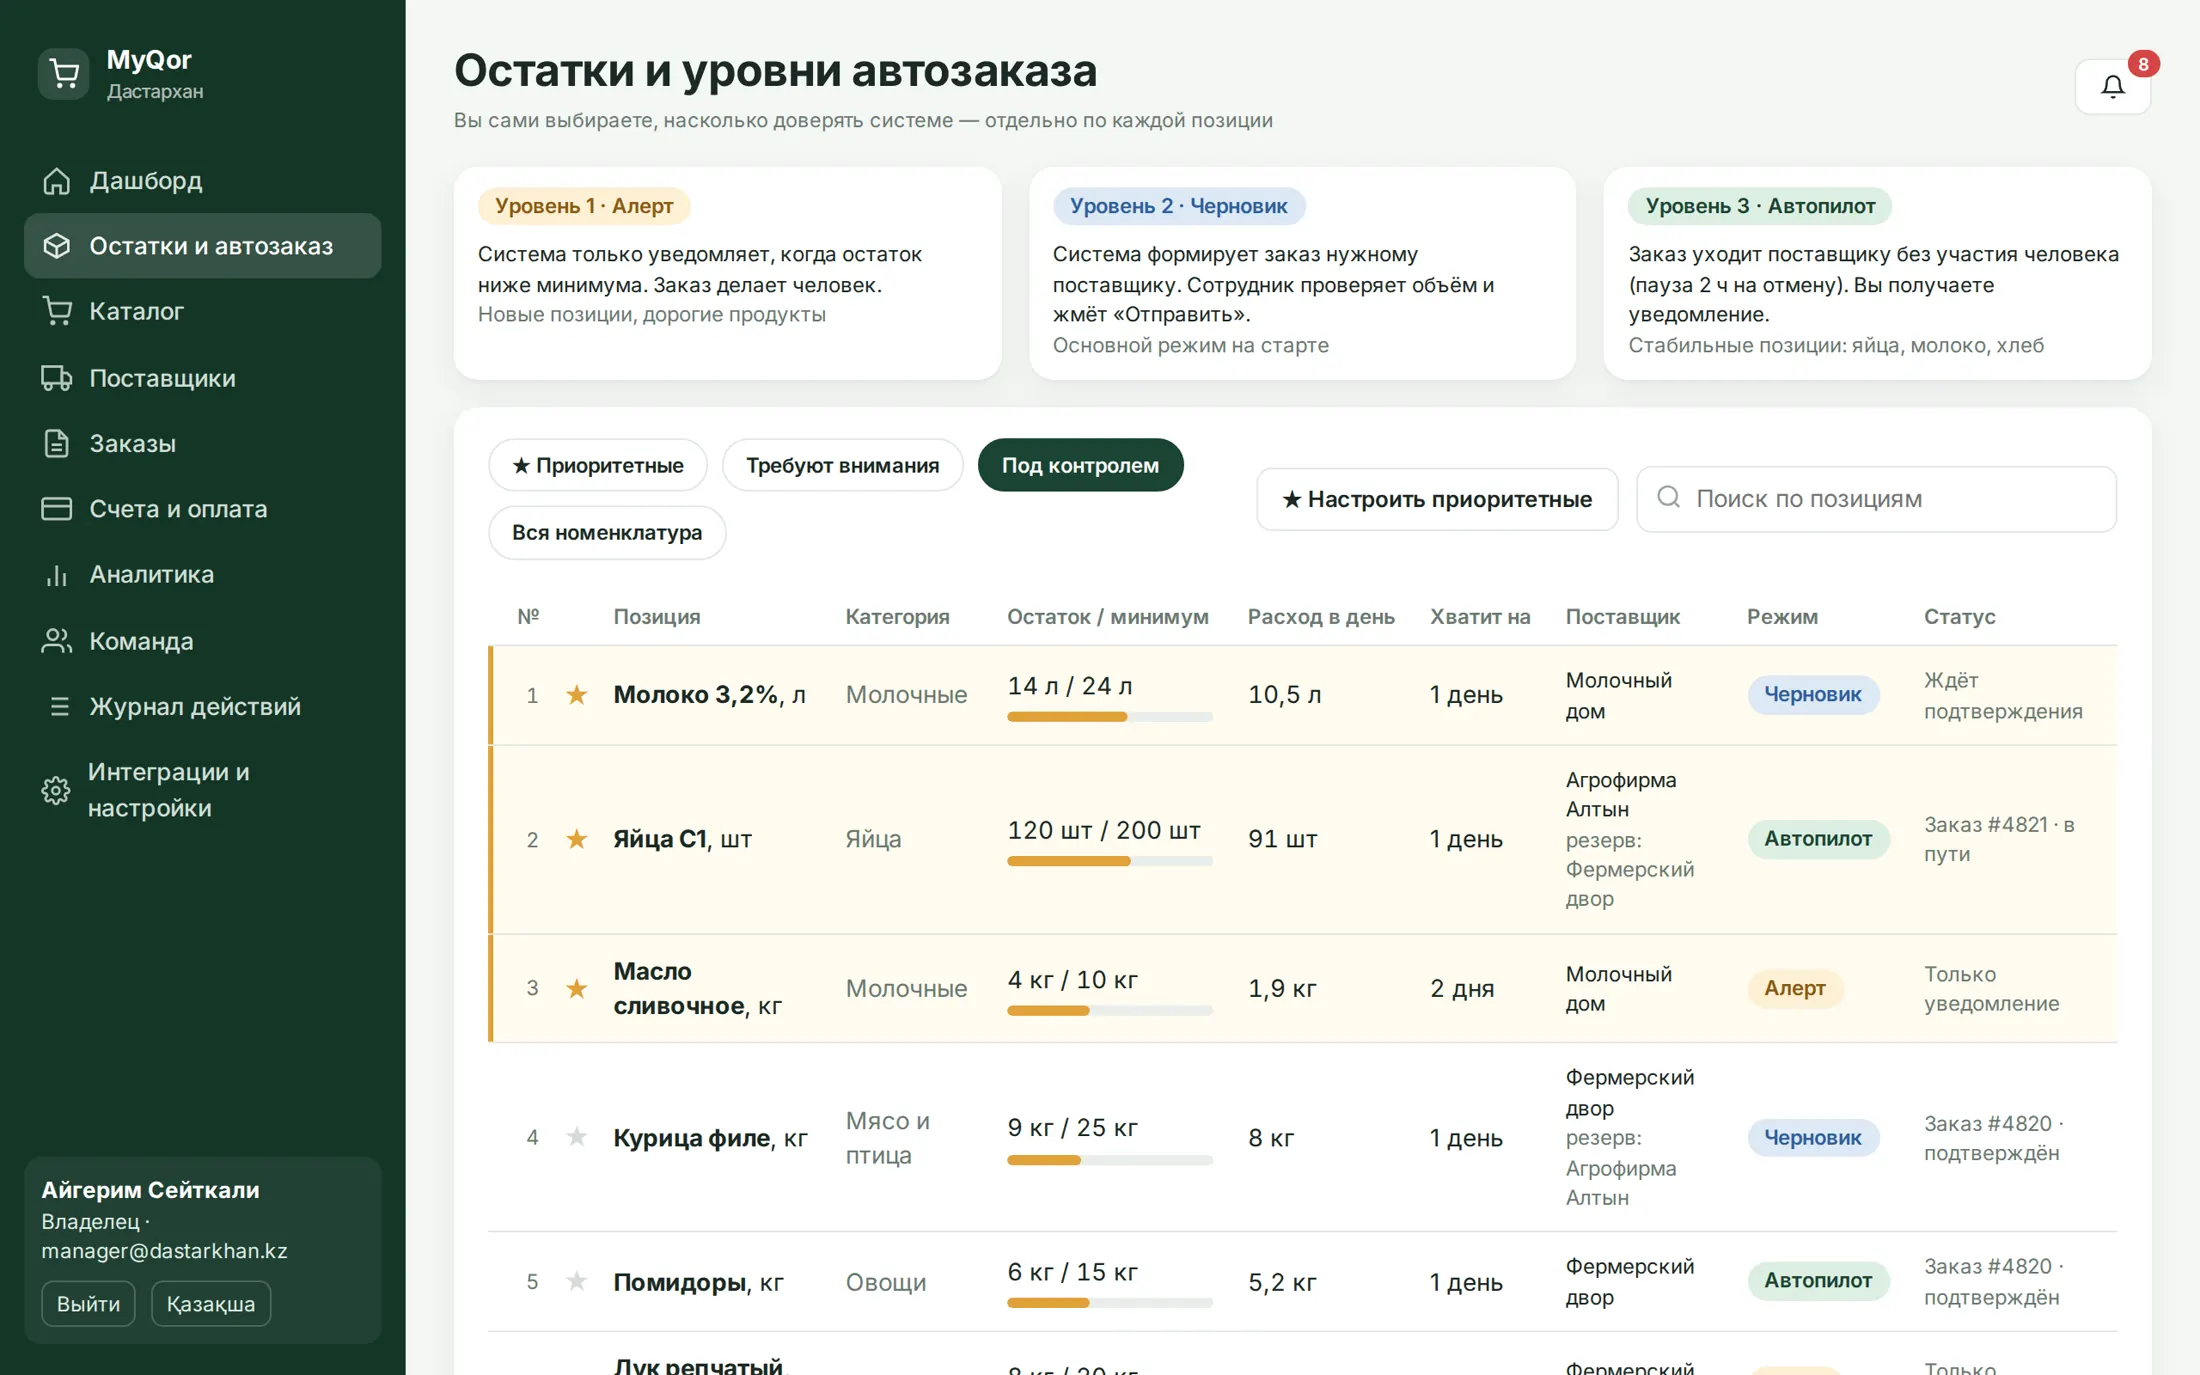The height and width of the screenshot is (1375, 2200).
Task: Select the Приоритетные filter tab
Action: tap(597, 465)
